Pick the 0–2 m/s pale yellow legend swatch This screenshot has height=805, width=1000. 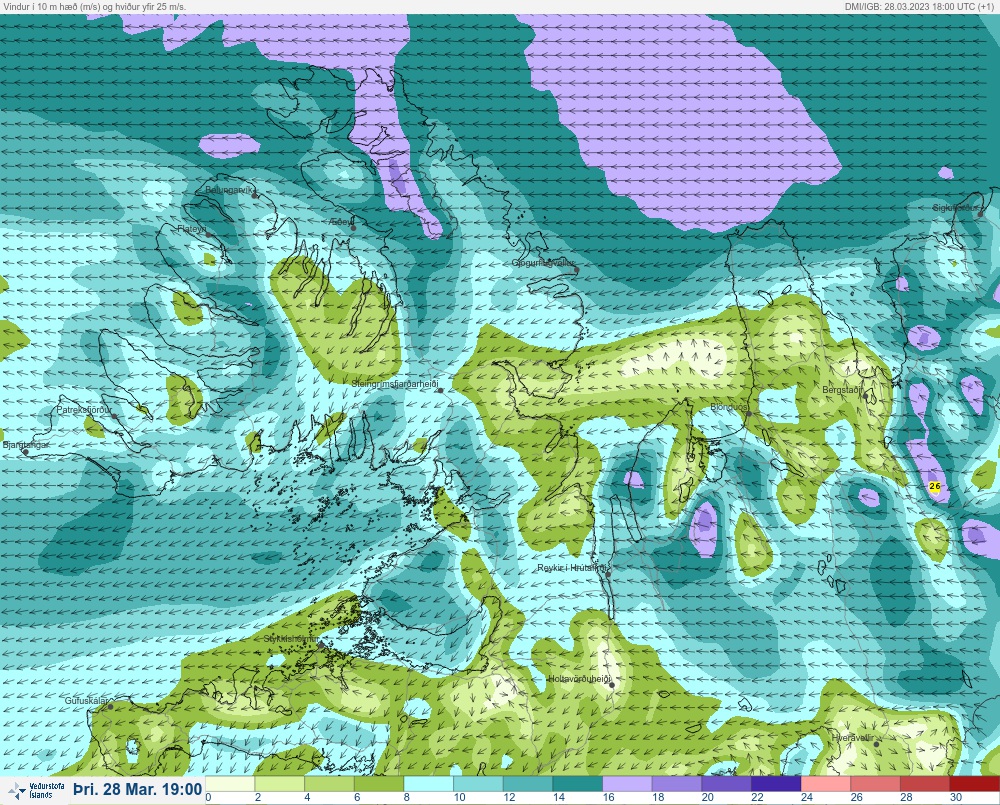(230, 784)
